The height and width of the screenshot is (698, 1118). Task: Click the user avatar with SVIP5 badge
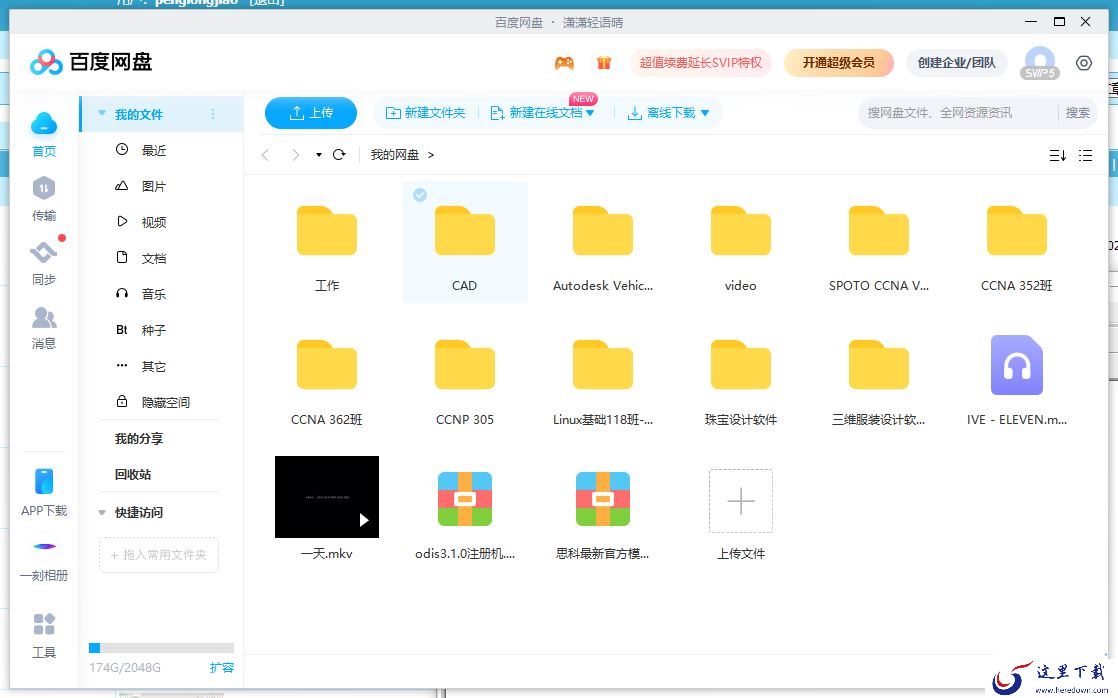[x=1040, y=63]
